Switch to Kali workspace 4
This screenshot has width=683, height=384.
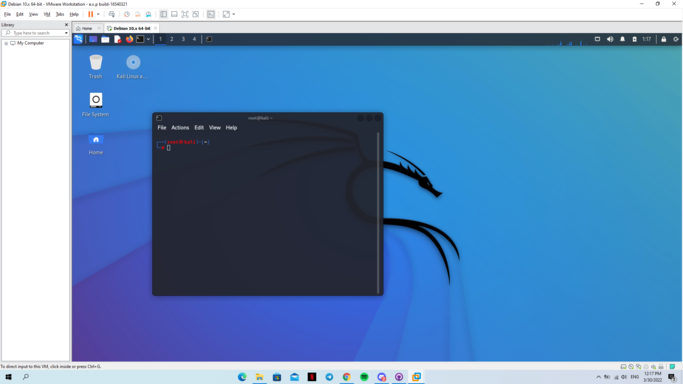pyautogui.click(x=194, y=39)
